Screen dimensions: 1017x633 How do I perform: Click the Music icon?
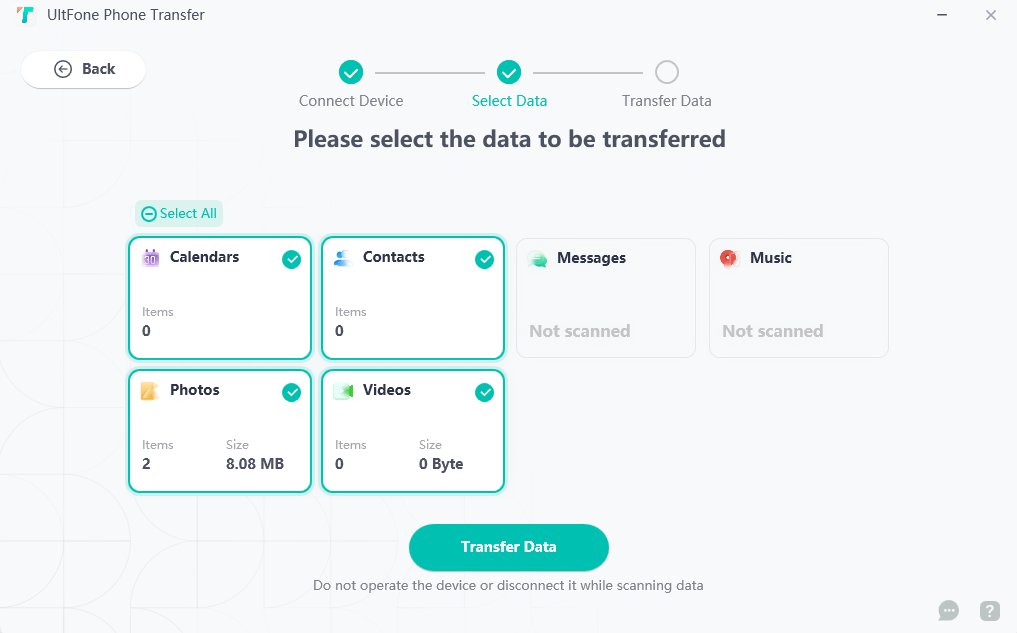click(x=731, y=258)
